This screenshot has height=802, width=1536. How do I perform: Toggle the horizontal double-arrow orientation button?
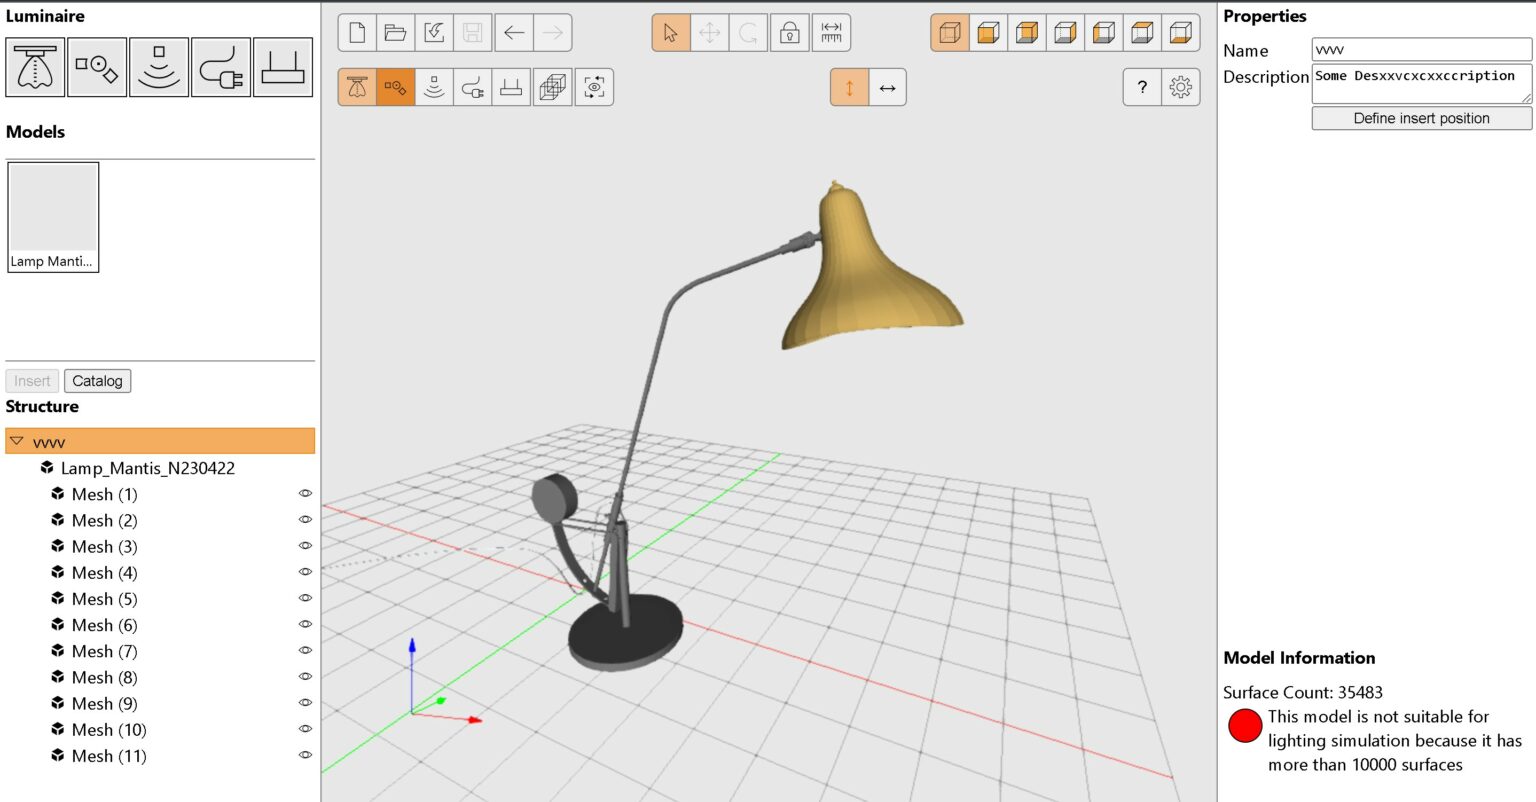coord(887,88)
